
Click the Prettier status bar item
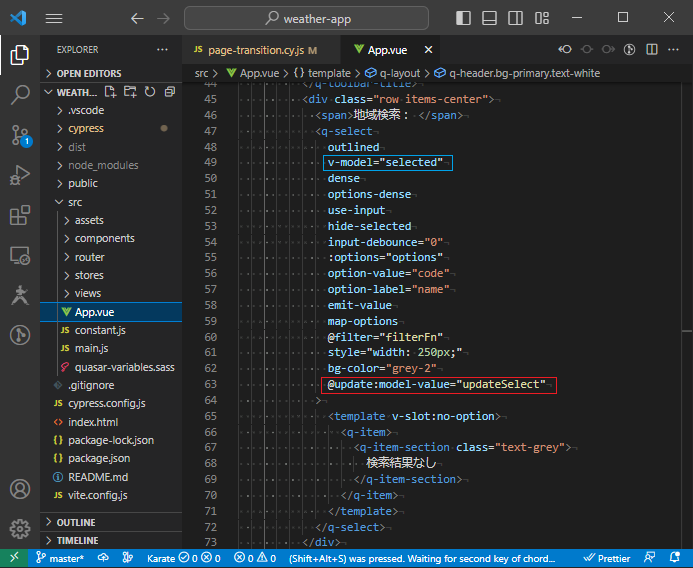(x=607, y=558)
